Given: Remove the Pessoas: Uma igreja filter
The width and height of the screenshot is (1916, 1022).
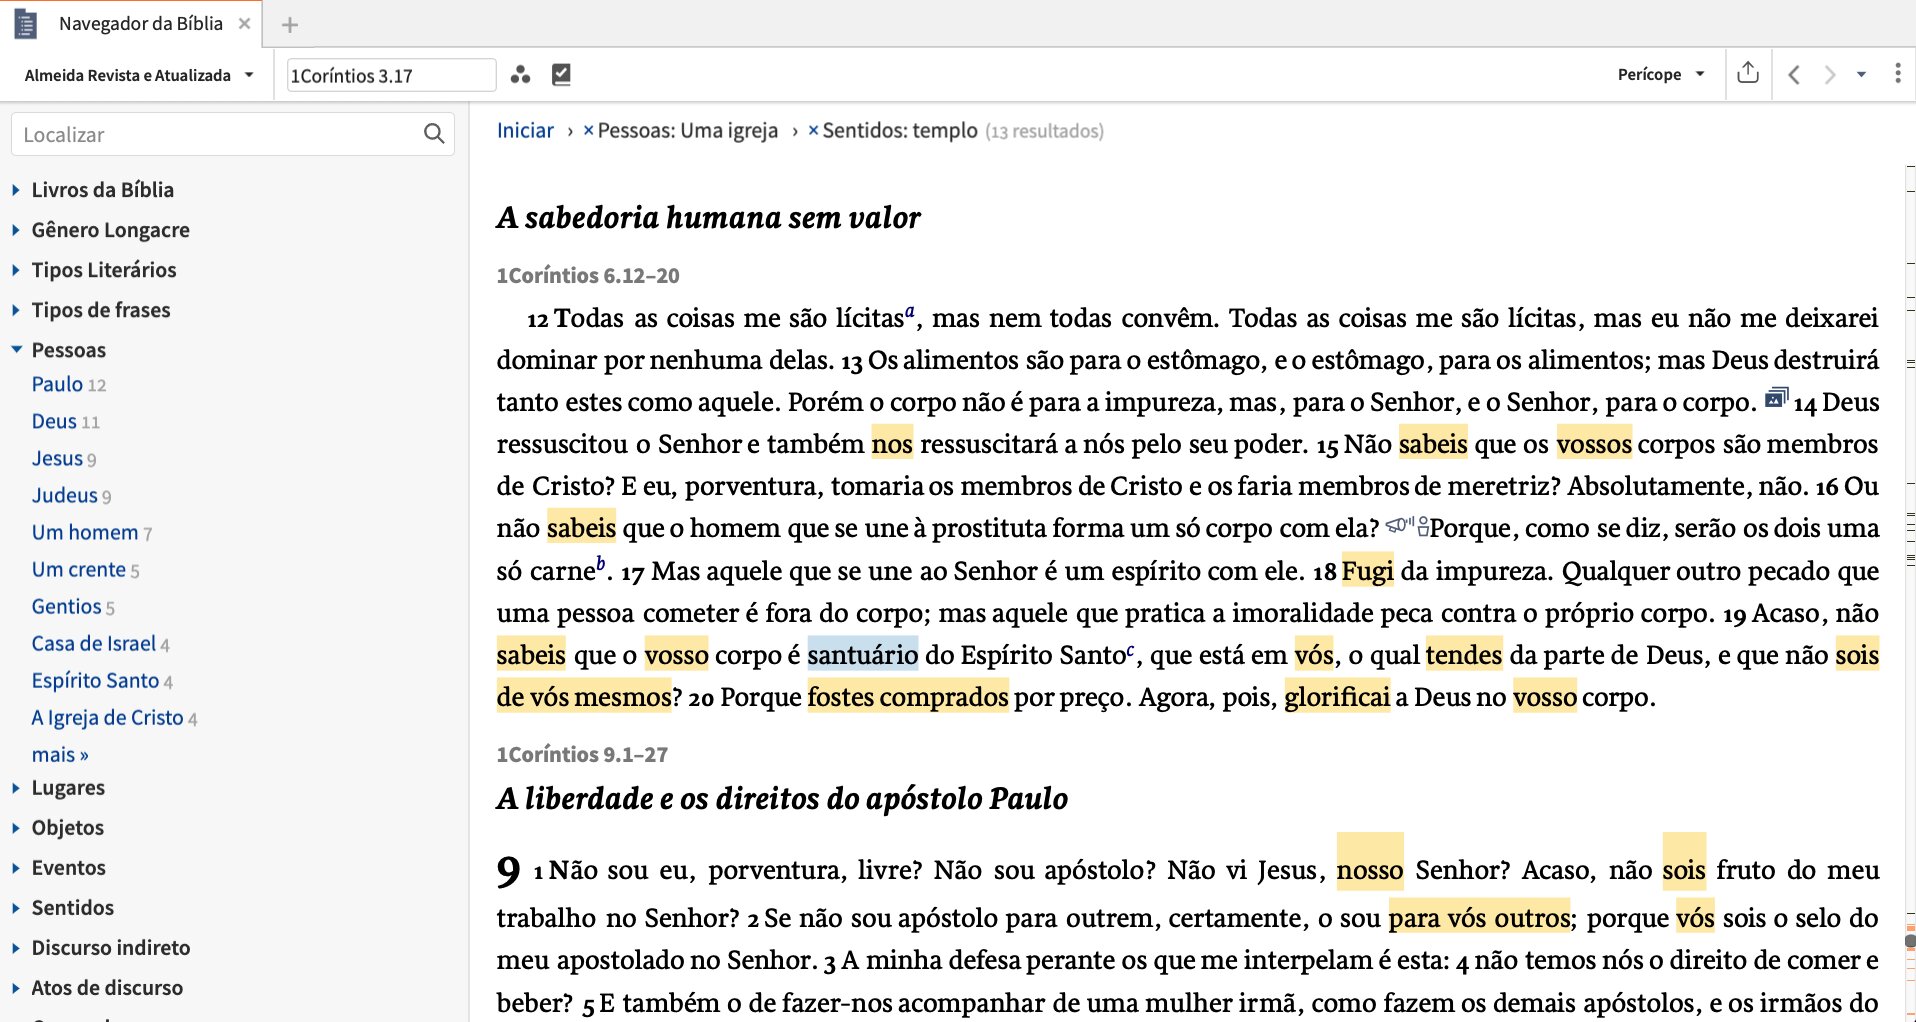Looking at the screenshot, I should click(588, 130).
